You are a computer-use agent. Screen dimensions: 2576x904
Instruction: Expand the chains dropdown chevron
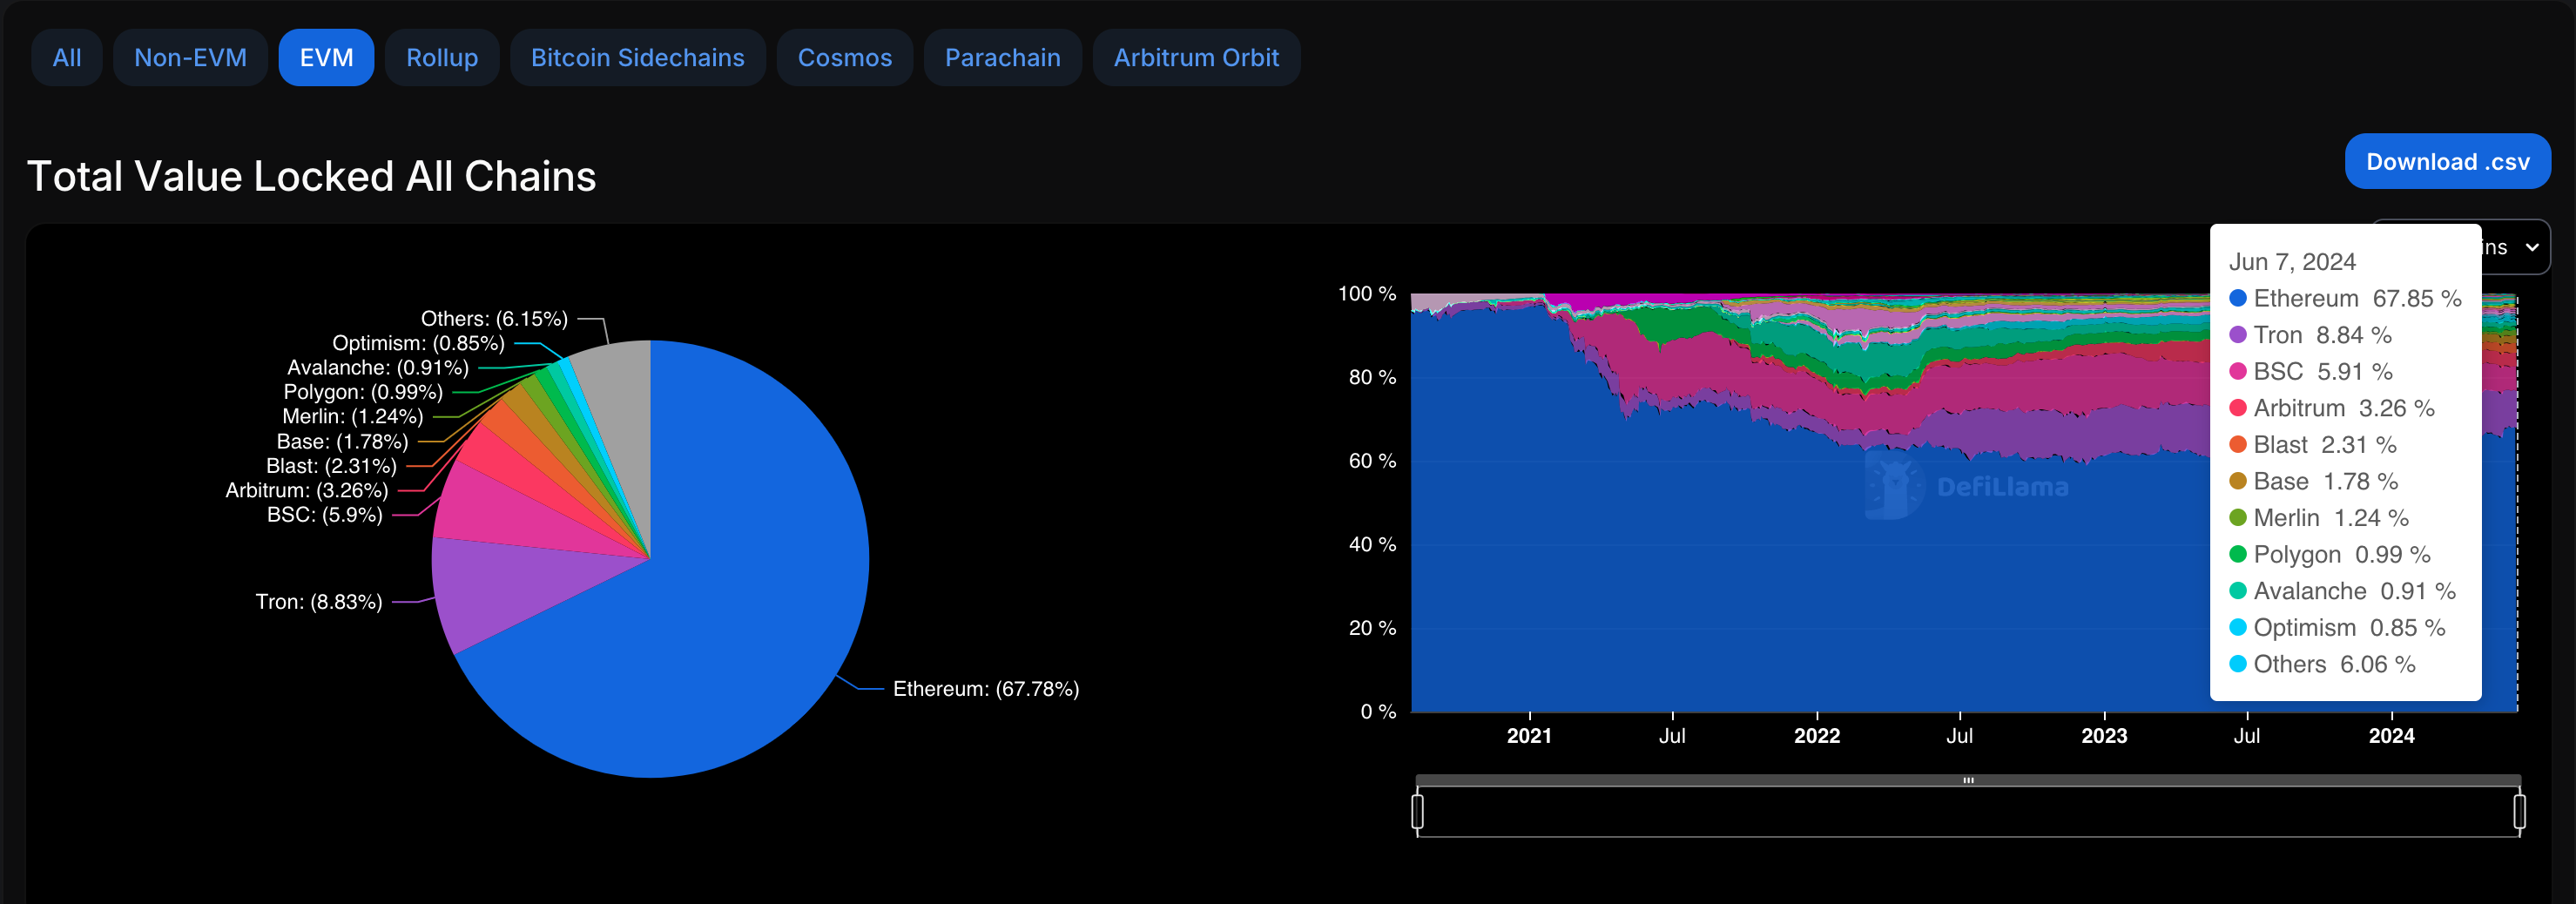point(2531,247)
